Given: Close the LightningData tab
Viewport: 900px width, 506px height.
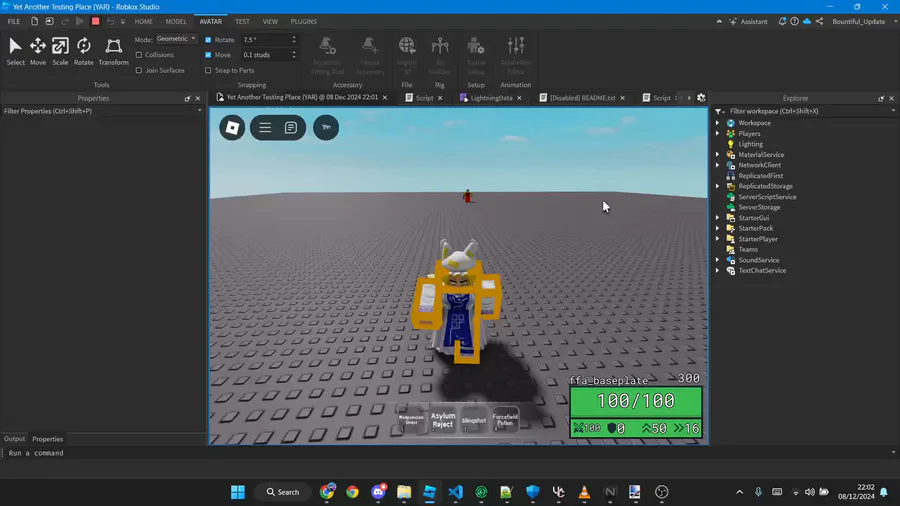Looking at the screenshot, I should pos(519,98).
